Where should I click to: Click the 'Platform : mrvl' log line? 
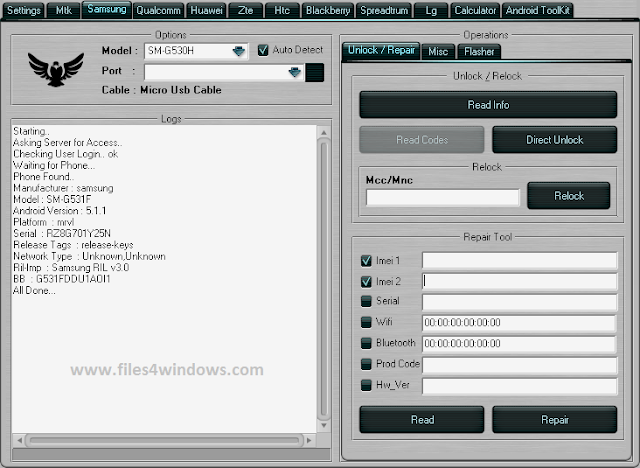(x=43, y=222)
